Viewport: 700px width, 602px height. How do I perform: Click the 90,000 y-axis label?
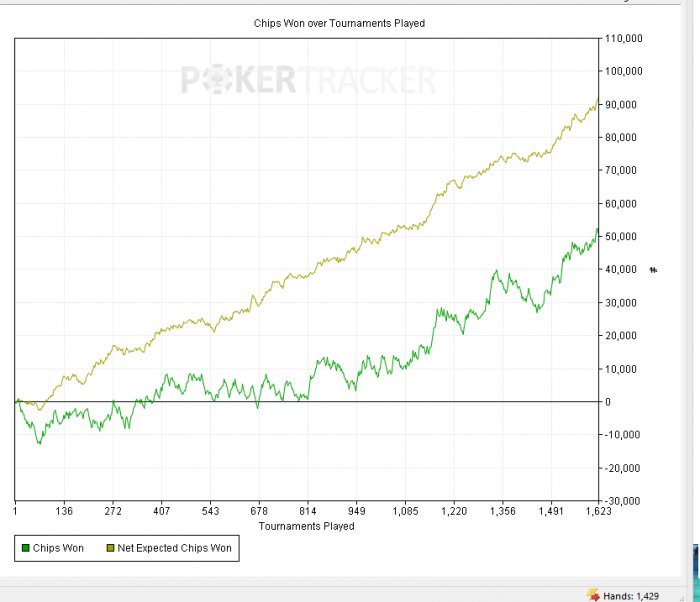[x=621, y=104]
